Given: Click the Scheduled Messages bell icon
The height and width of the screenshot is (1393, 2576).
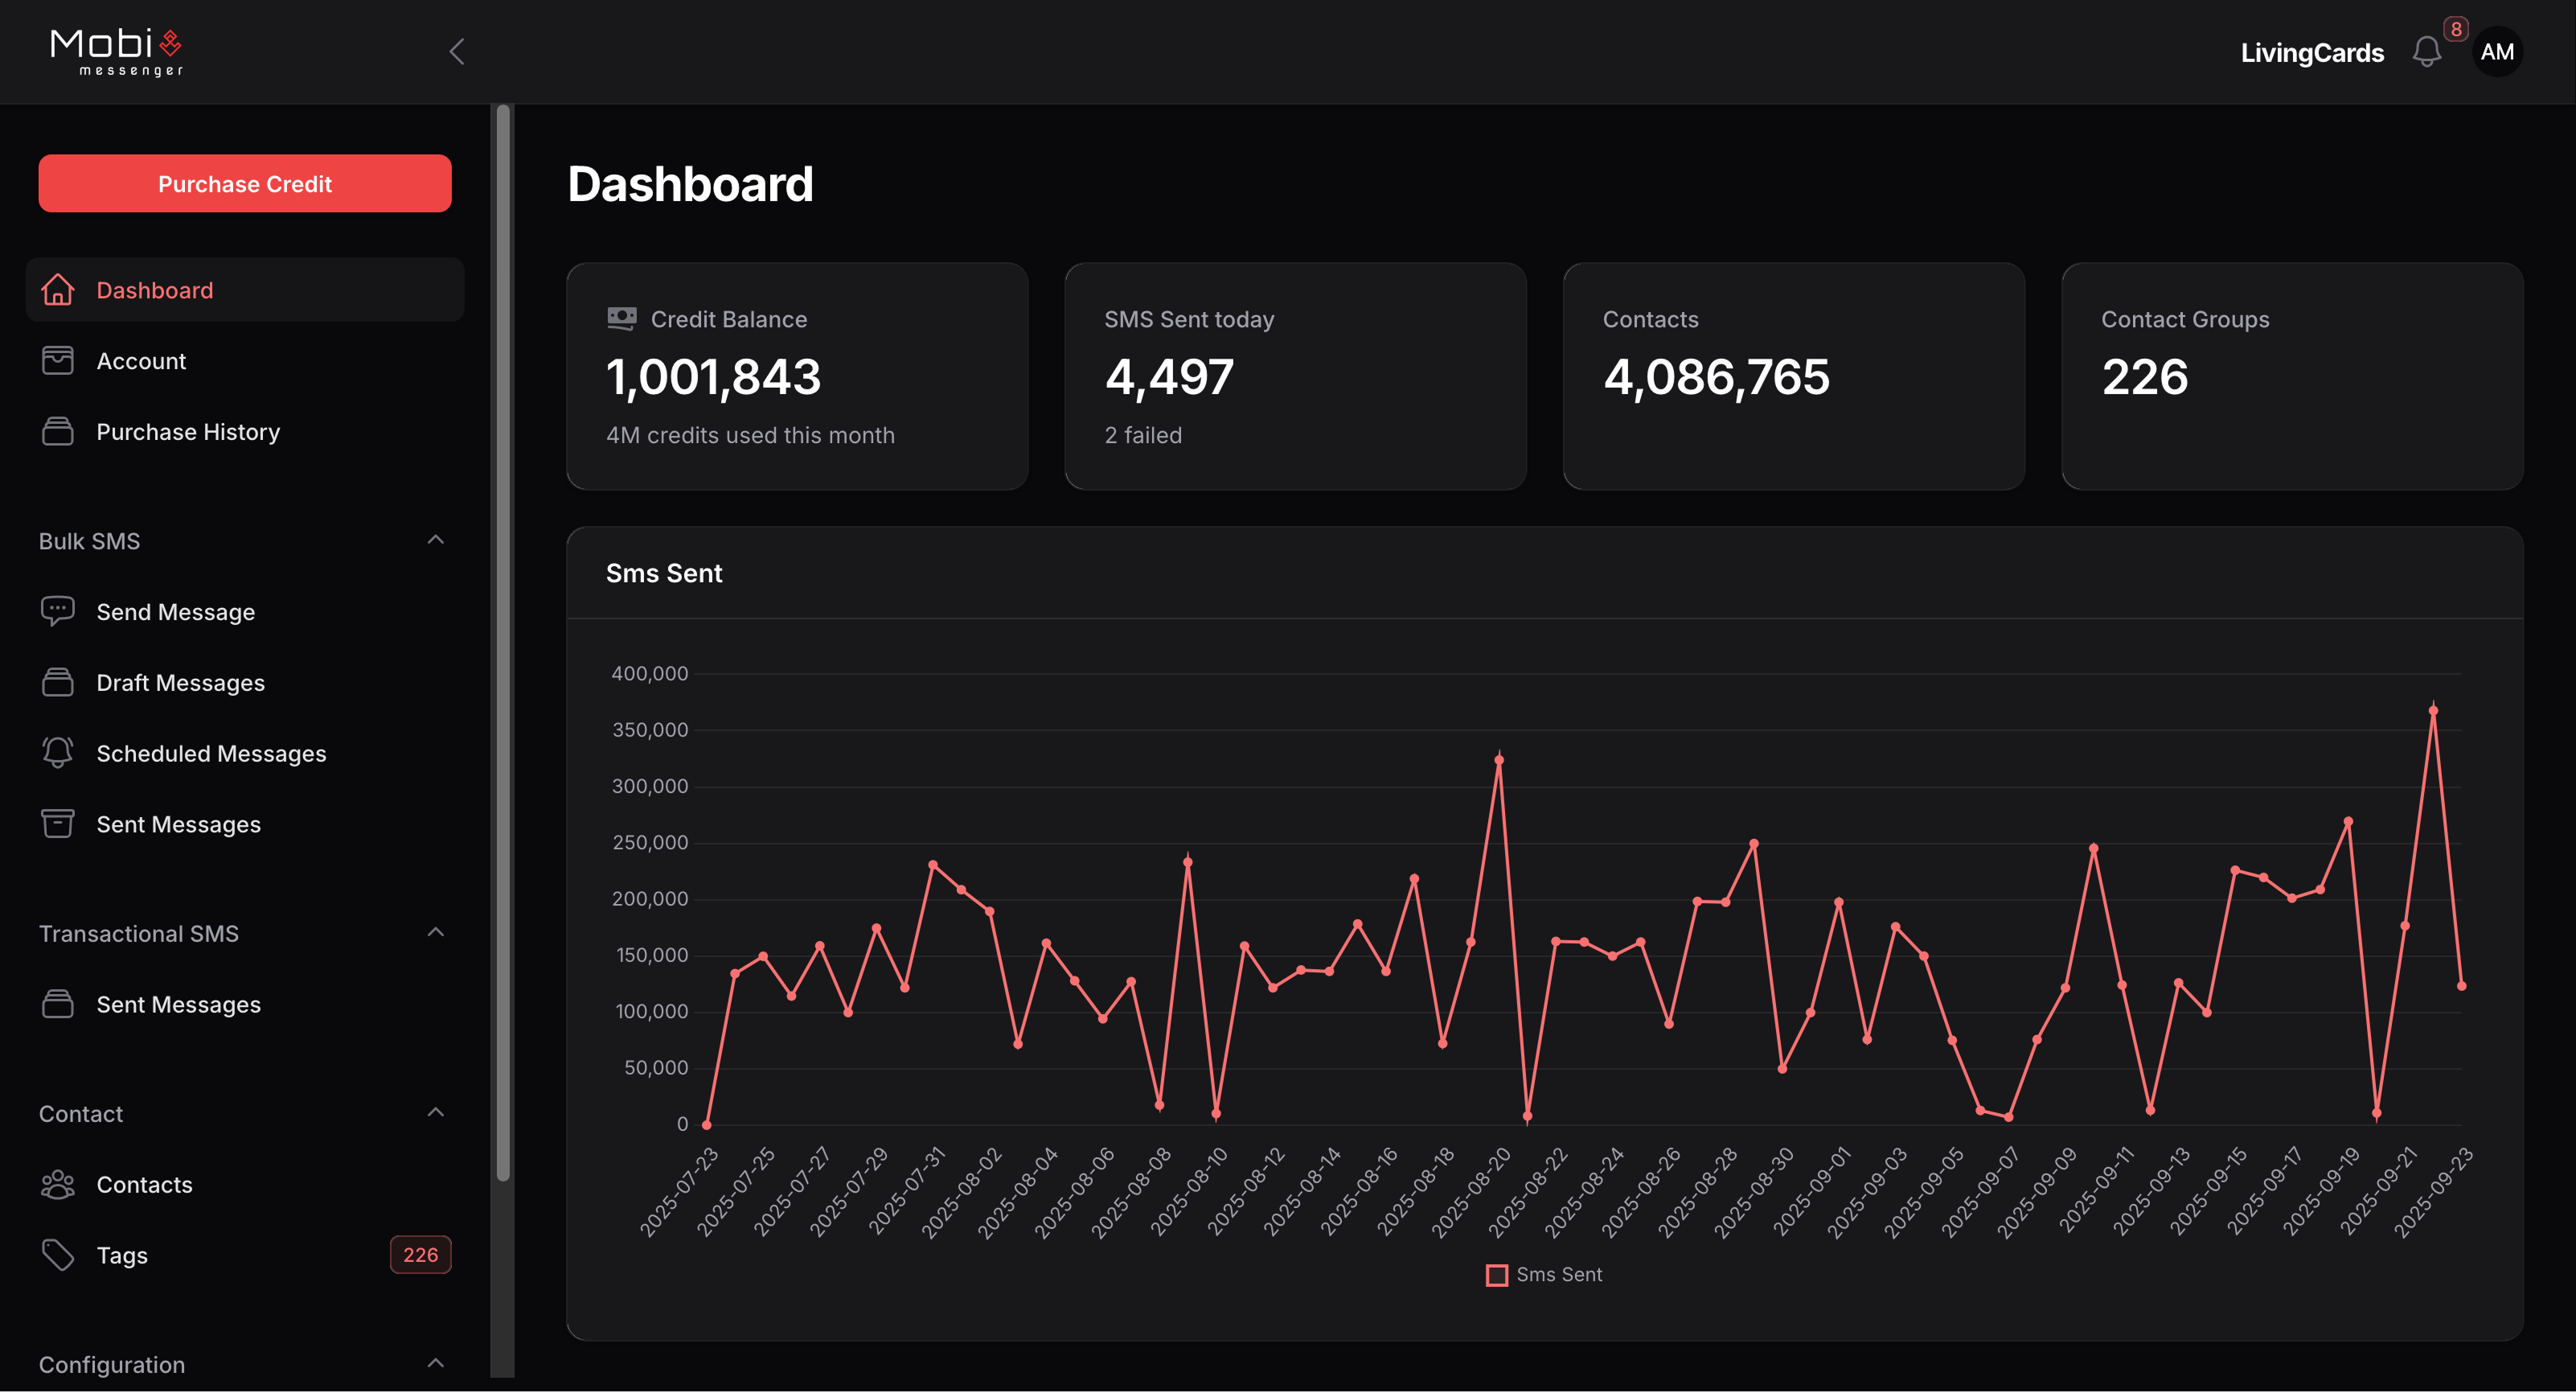Looking at the screenshot, I should (58, 753).
